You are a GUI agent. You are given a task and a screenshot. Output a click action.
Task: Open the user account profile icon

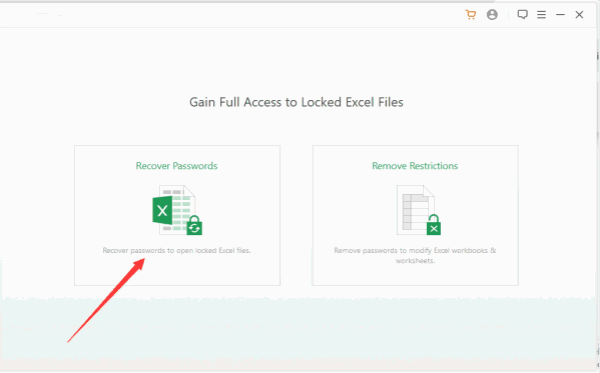point(492,15)
